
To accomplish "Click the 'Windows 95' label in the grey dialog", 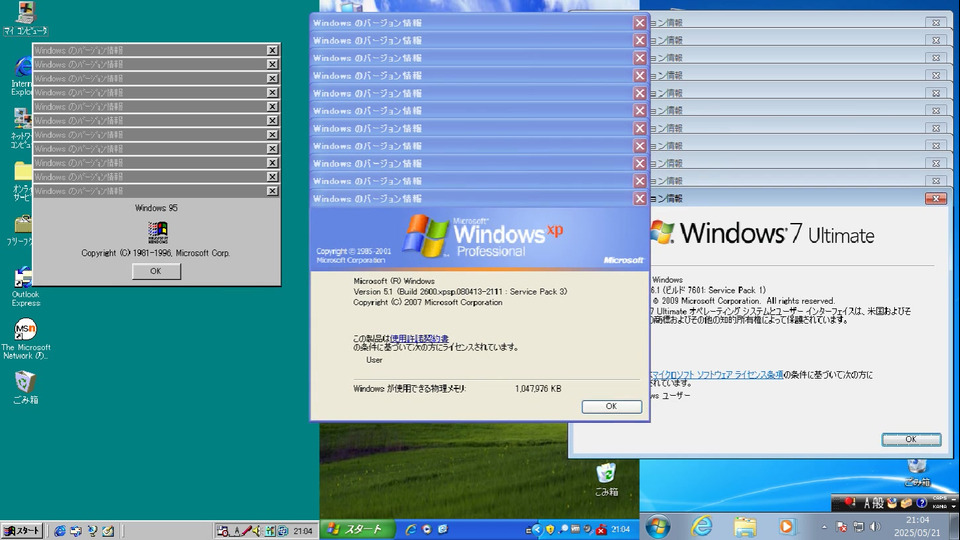I will [156, 208].
